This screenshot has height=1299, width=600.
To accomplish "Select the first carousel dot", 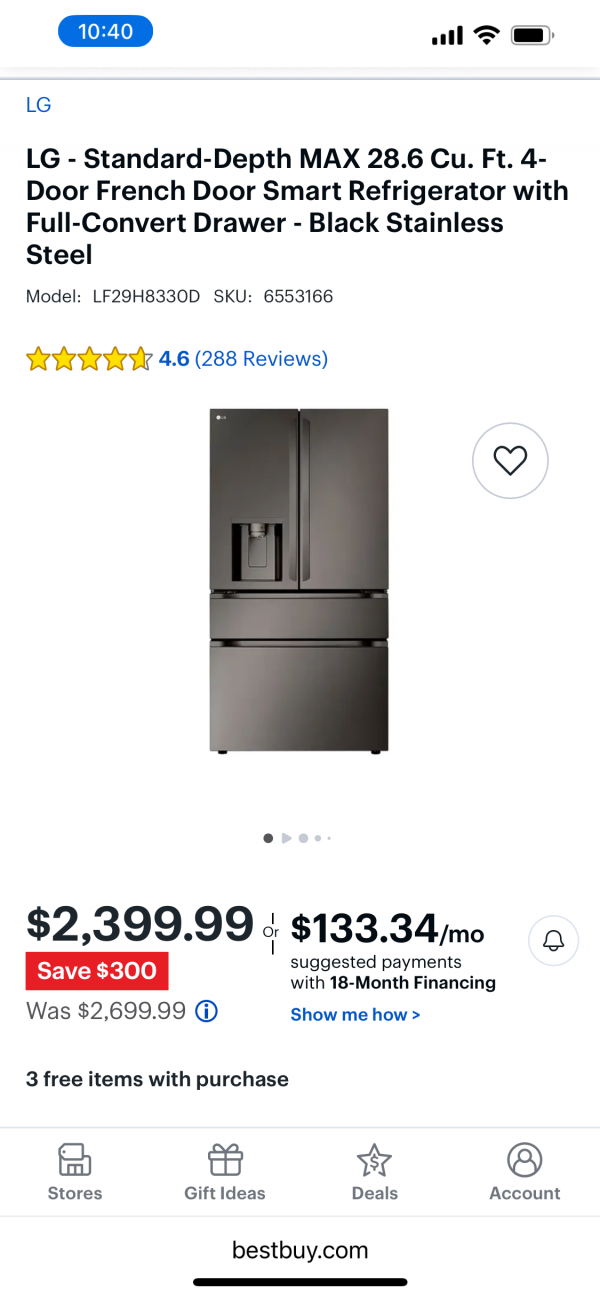I will [268, 838].
